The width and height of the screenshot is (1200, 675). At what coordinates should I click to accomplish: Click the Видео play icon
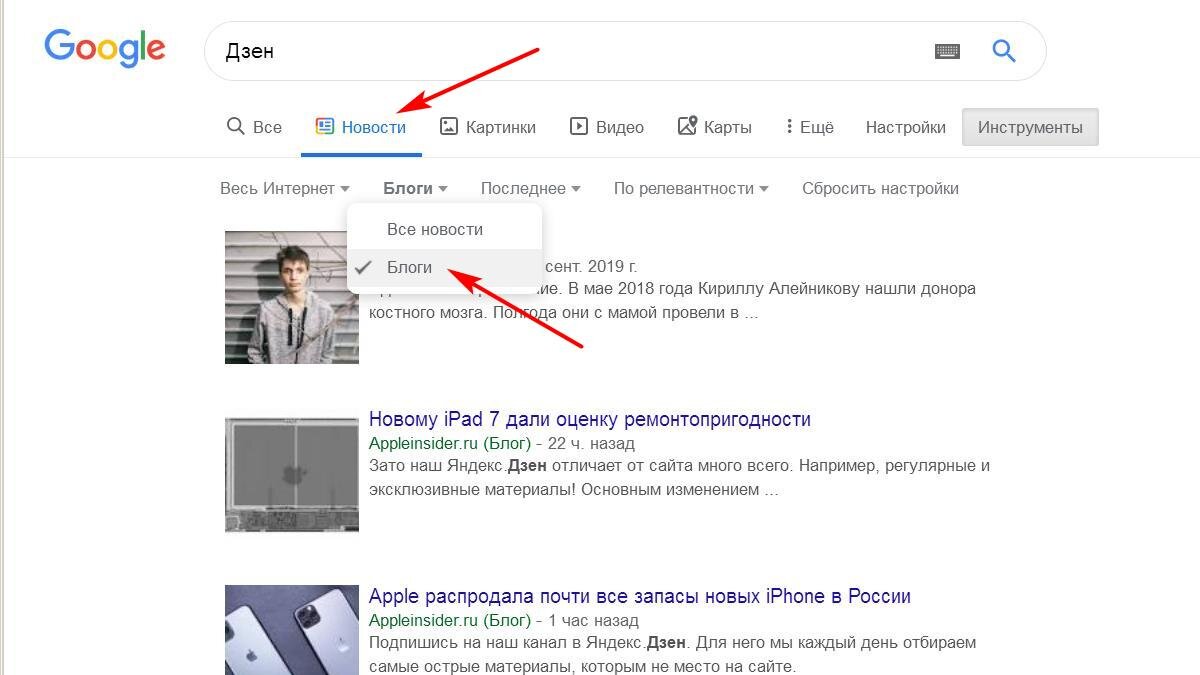578,126
